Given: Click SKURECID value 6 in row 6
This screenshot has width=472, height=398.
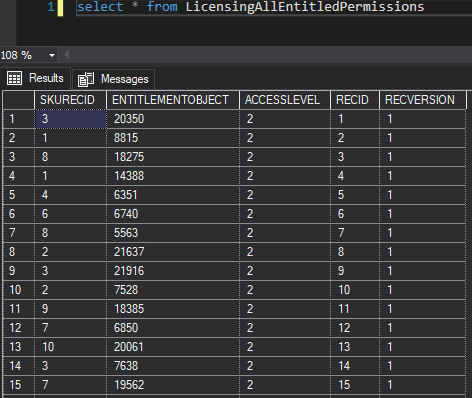Looking at the screenshot, I should click(70, 214).
